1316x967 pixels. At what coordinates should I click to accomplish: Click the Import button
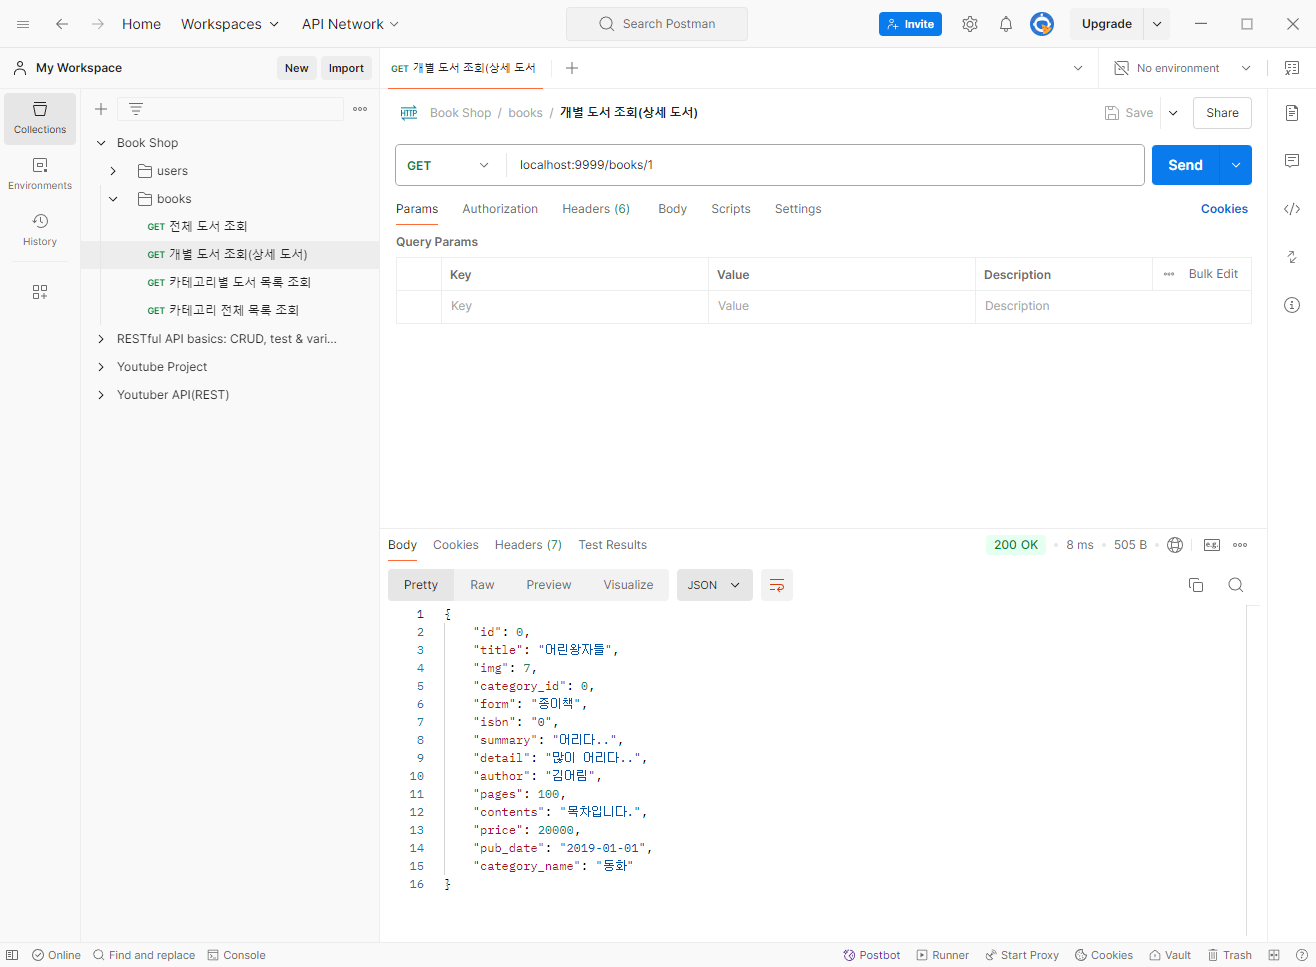[x=346, y=68]
